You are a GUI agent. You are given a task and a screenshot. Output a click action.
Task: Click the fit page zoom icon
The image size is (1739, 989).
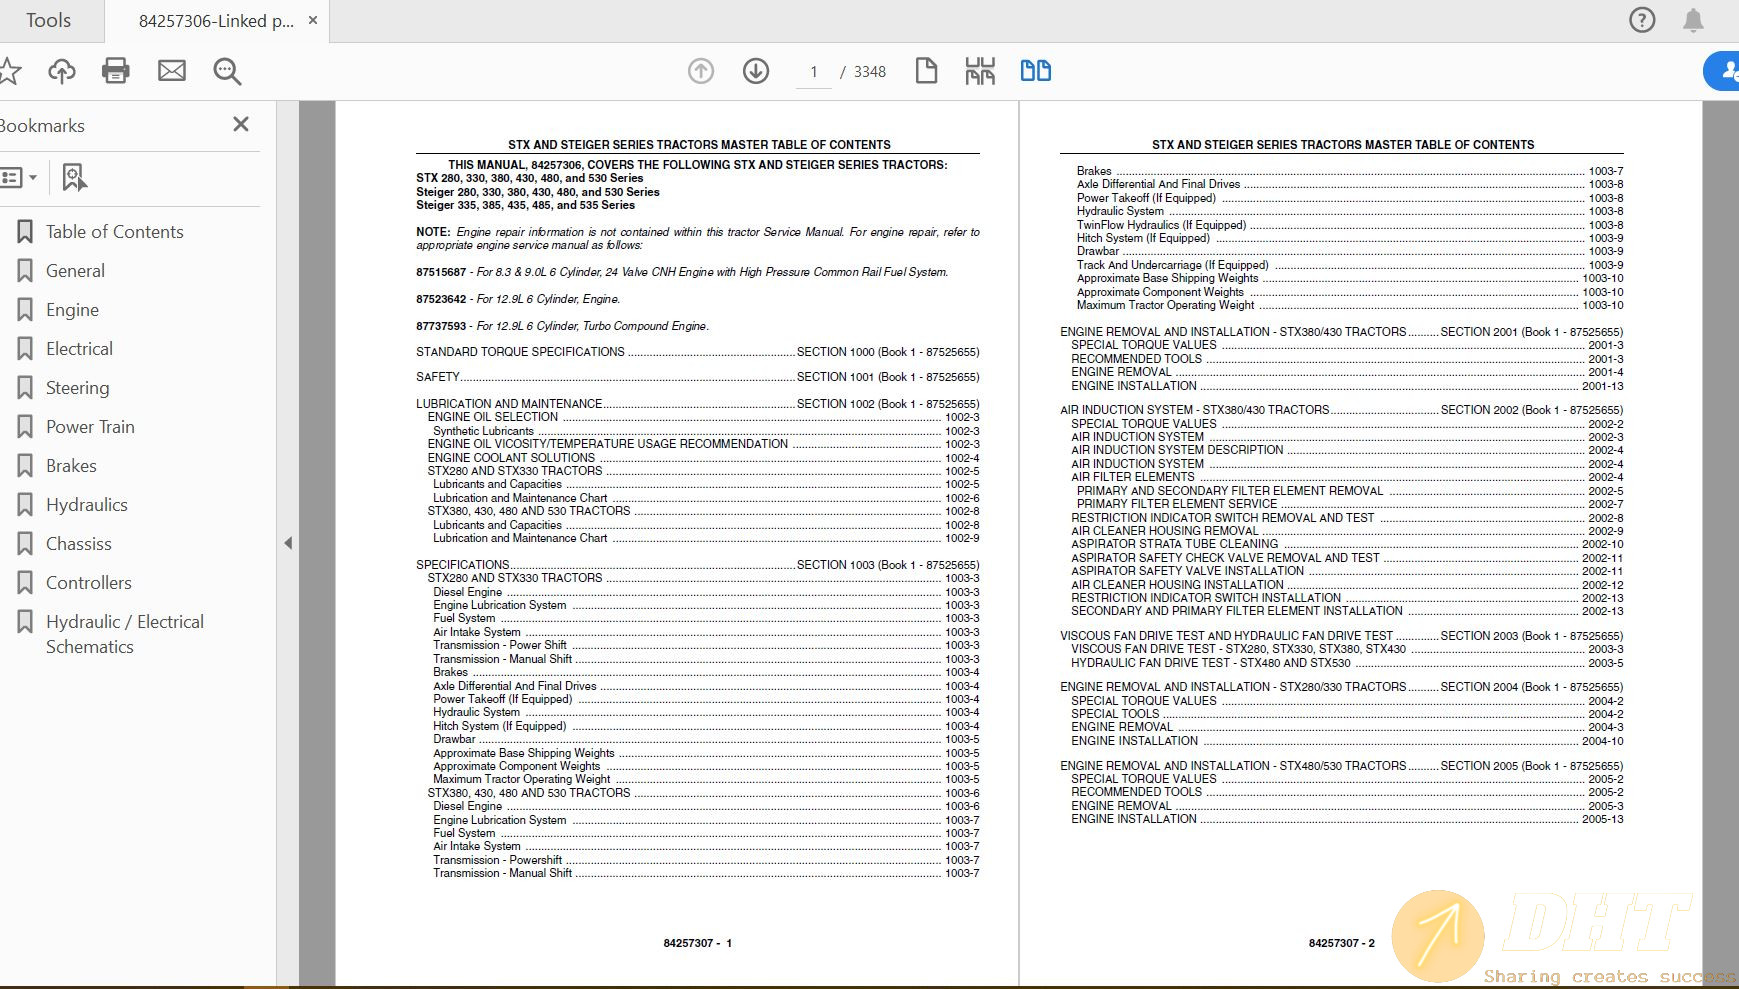click(980, 71)
